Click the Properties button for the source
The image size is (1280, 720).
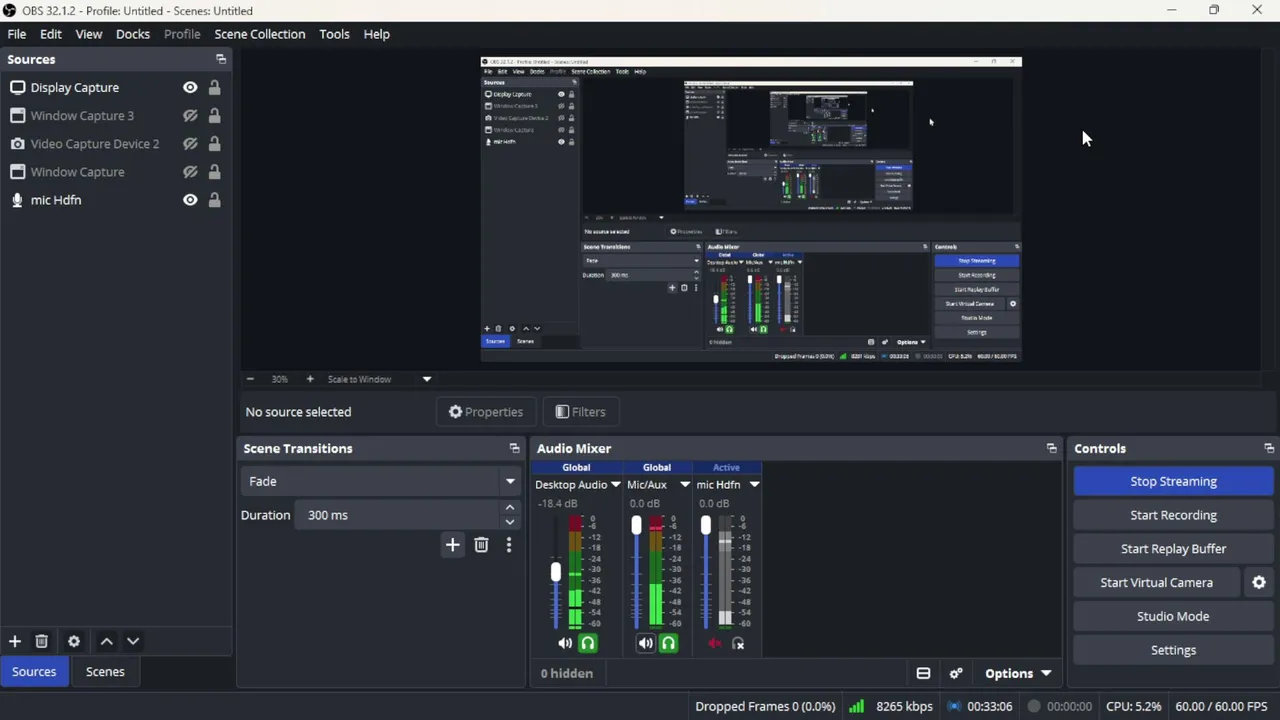486,412
